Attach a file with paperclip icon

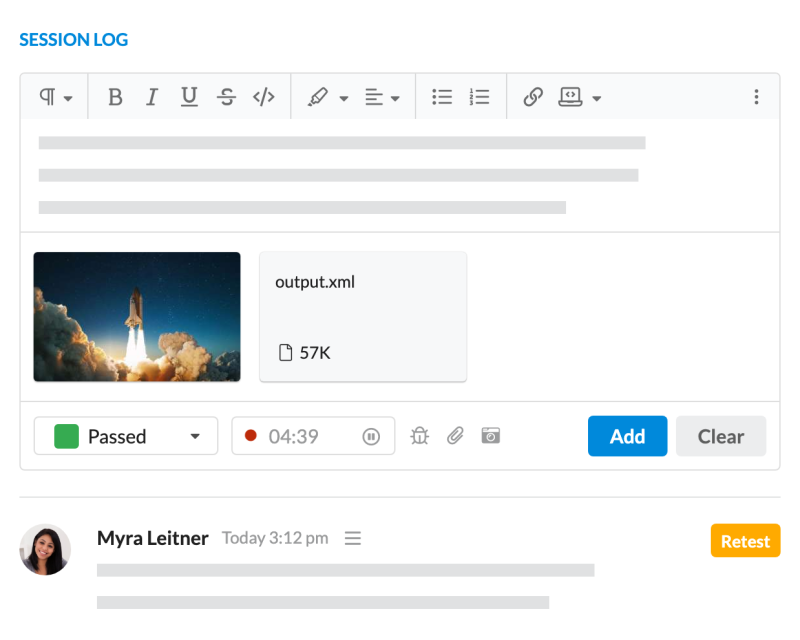(x=455, y=436)
